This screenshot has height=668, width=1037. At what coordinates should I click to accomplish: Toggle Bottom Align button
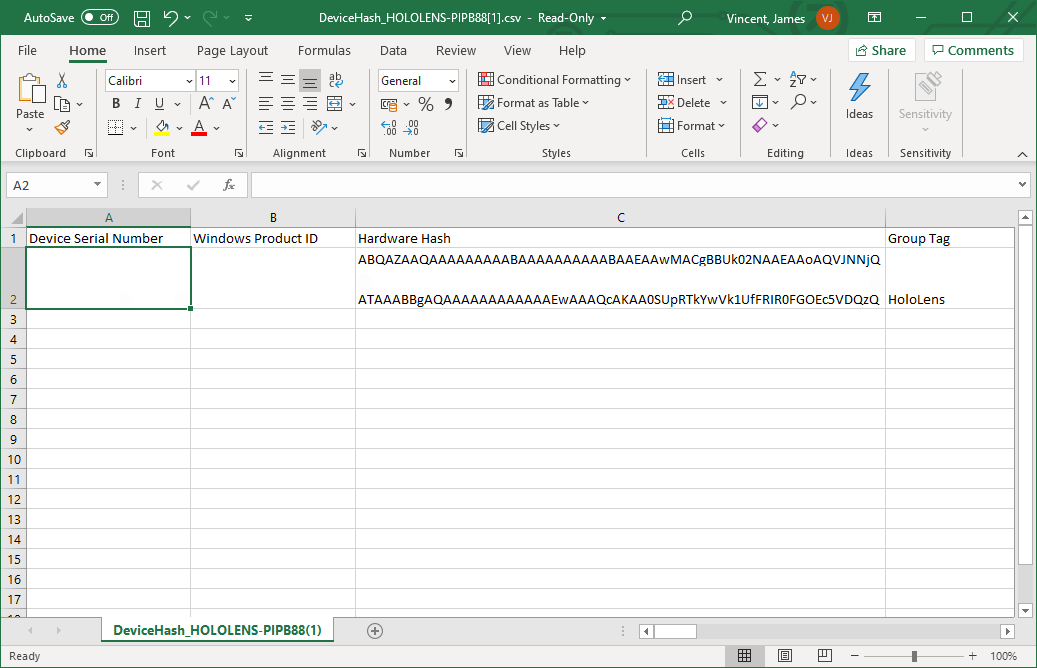[x=310, y=80]
